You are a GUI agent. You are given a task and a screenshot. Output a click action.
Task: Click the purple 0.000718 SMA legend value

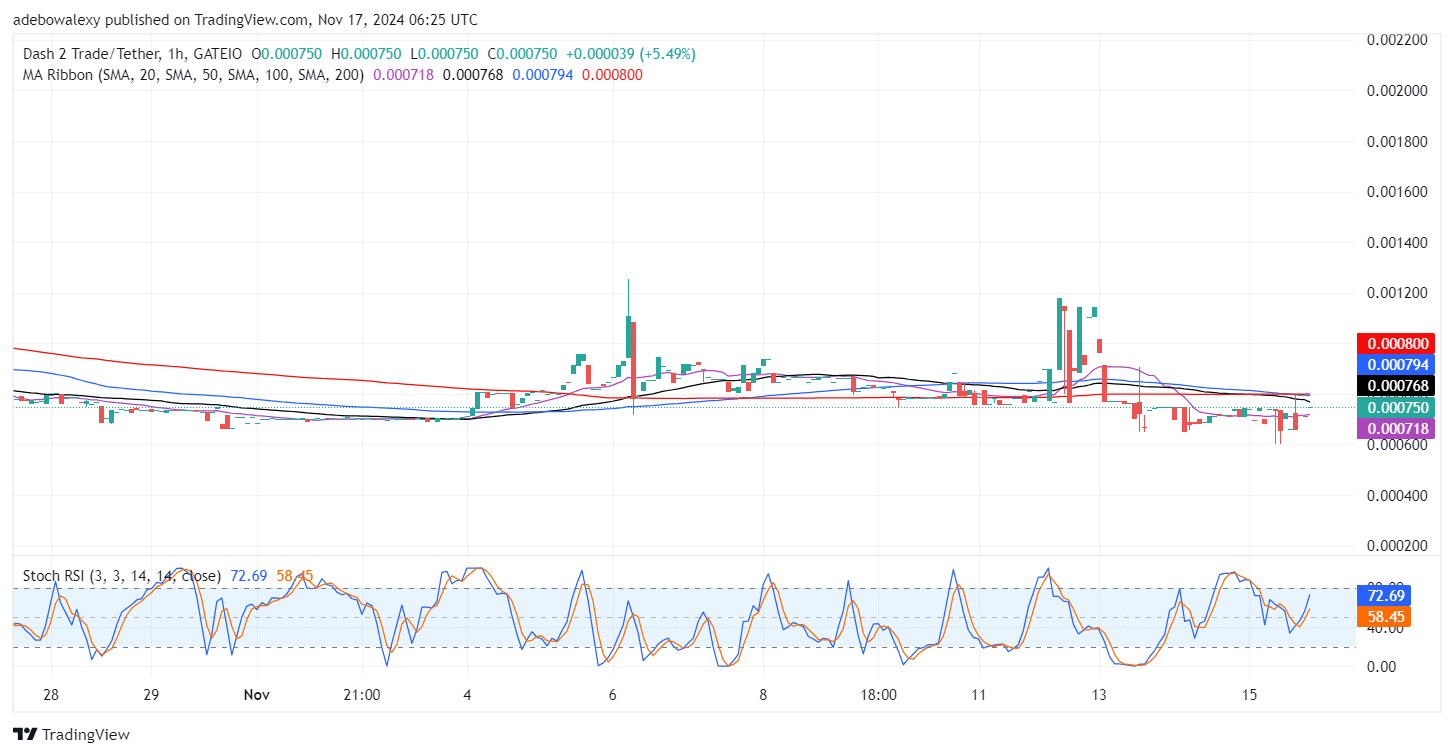click(x=403, y=74)
